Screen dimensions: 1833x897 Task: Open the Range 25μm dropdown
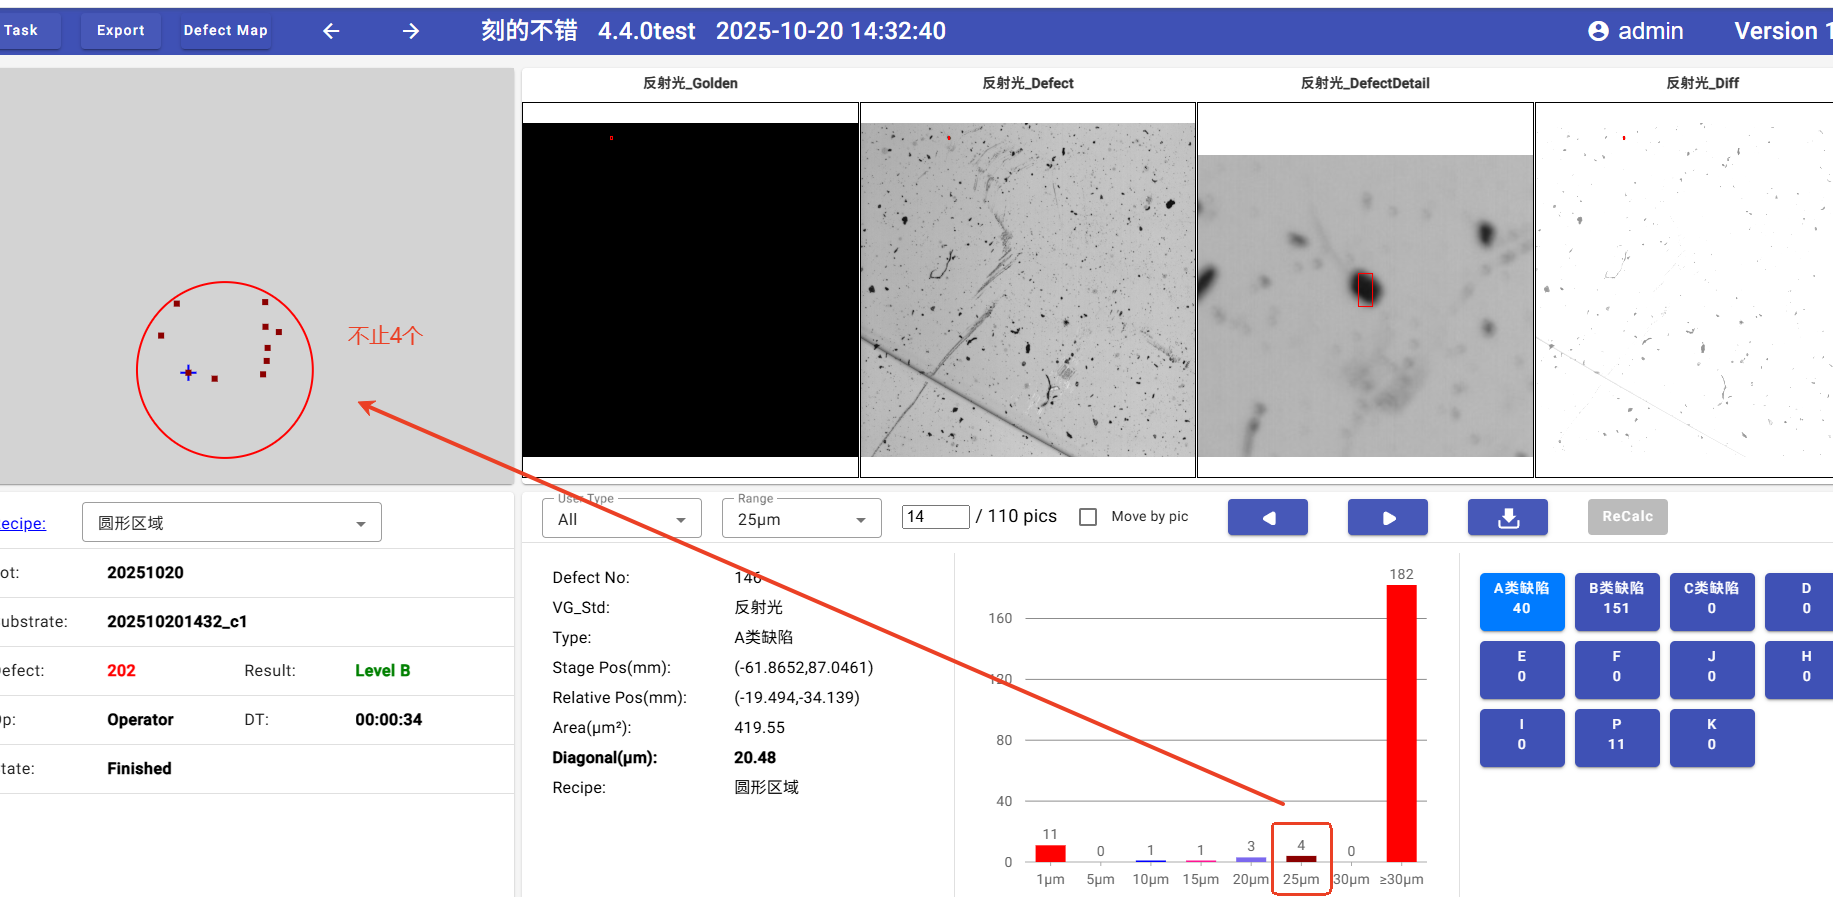pos(801,519)
